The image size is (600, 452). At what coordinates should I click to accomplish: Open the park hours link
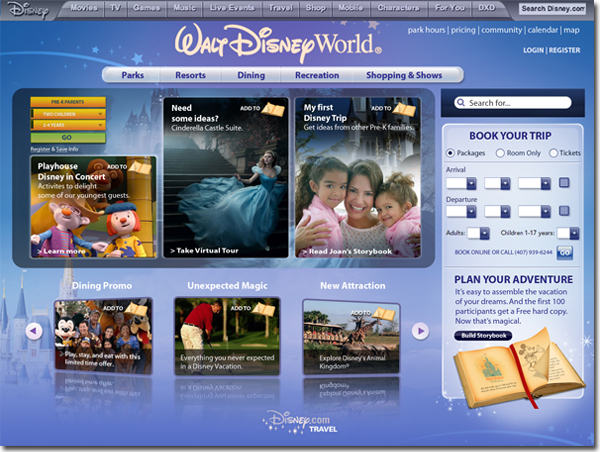[x=426, y=30]
